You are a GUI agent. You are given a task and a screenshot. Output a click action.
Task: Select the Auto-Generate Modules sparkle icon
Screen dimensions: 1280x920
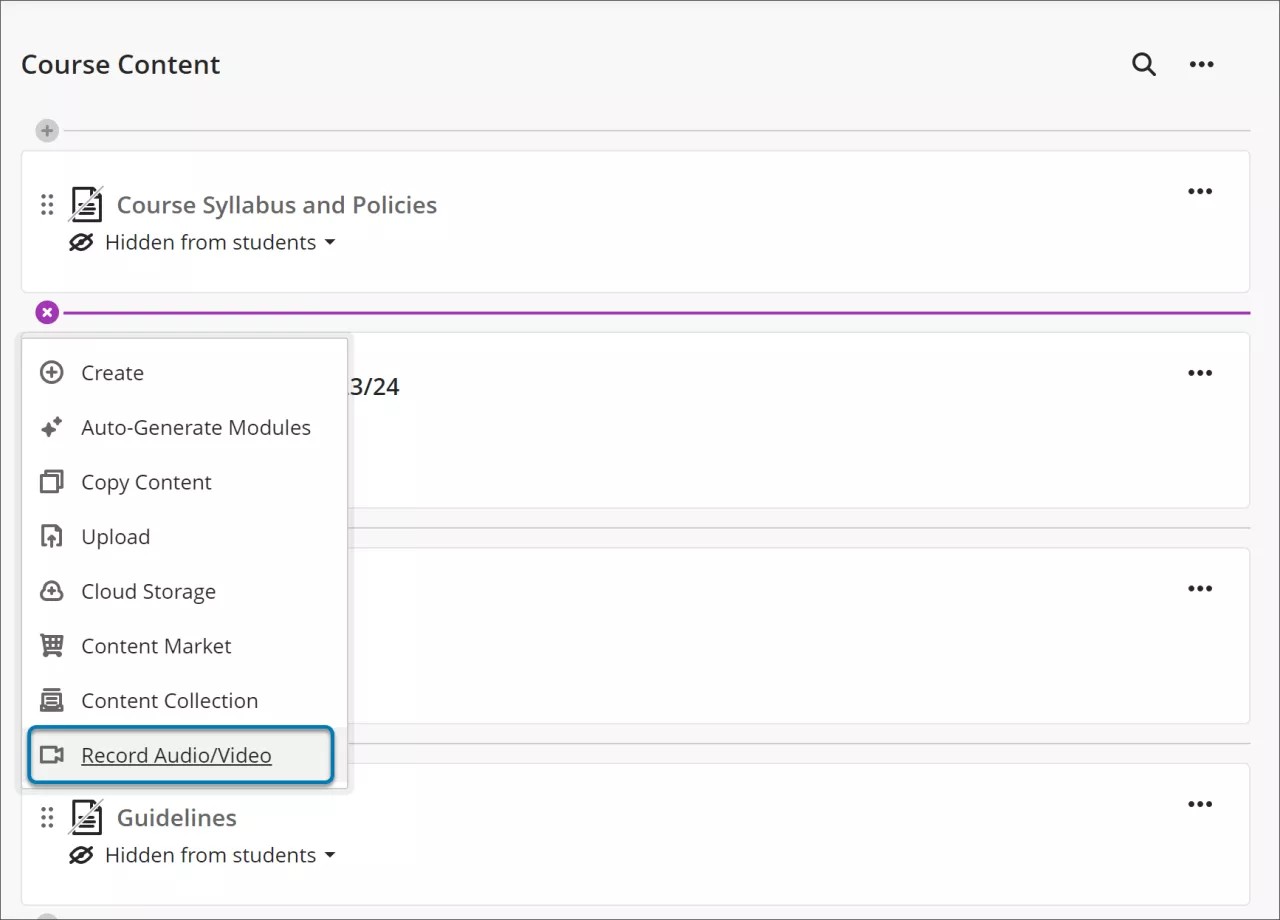click(x=51, y=427)
